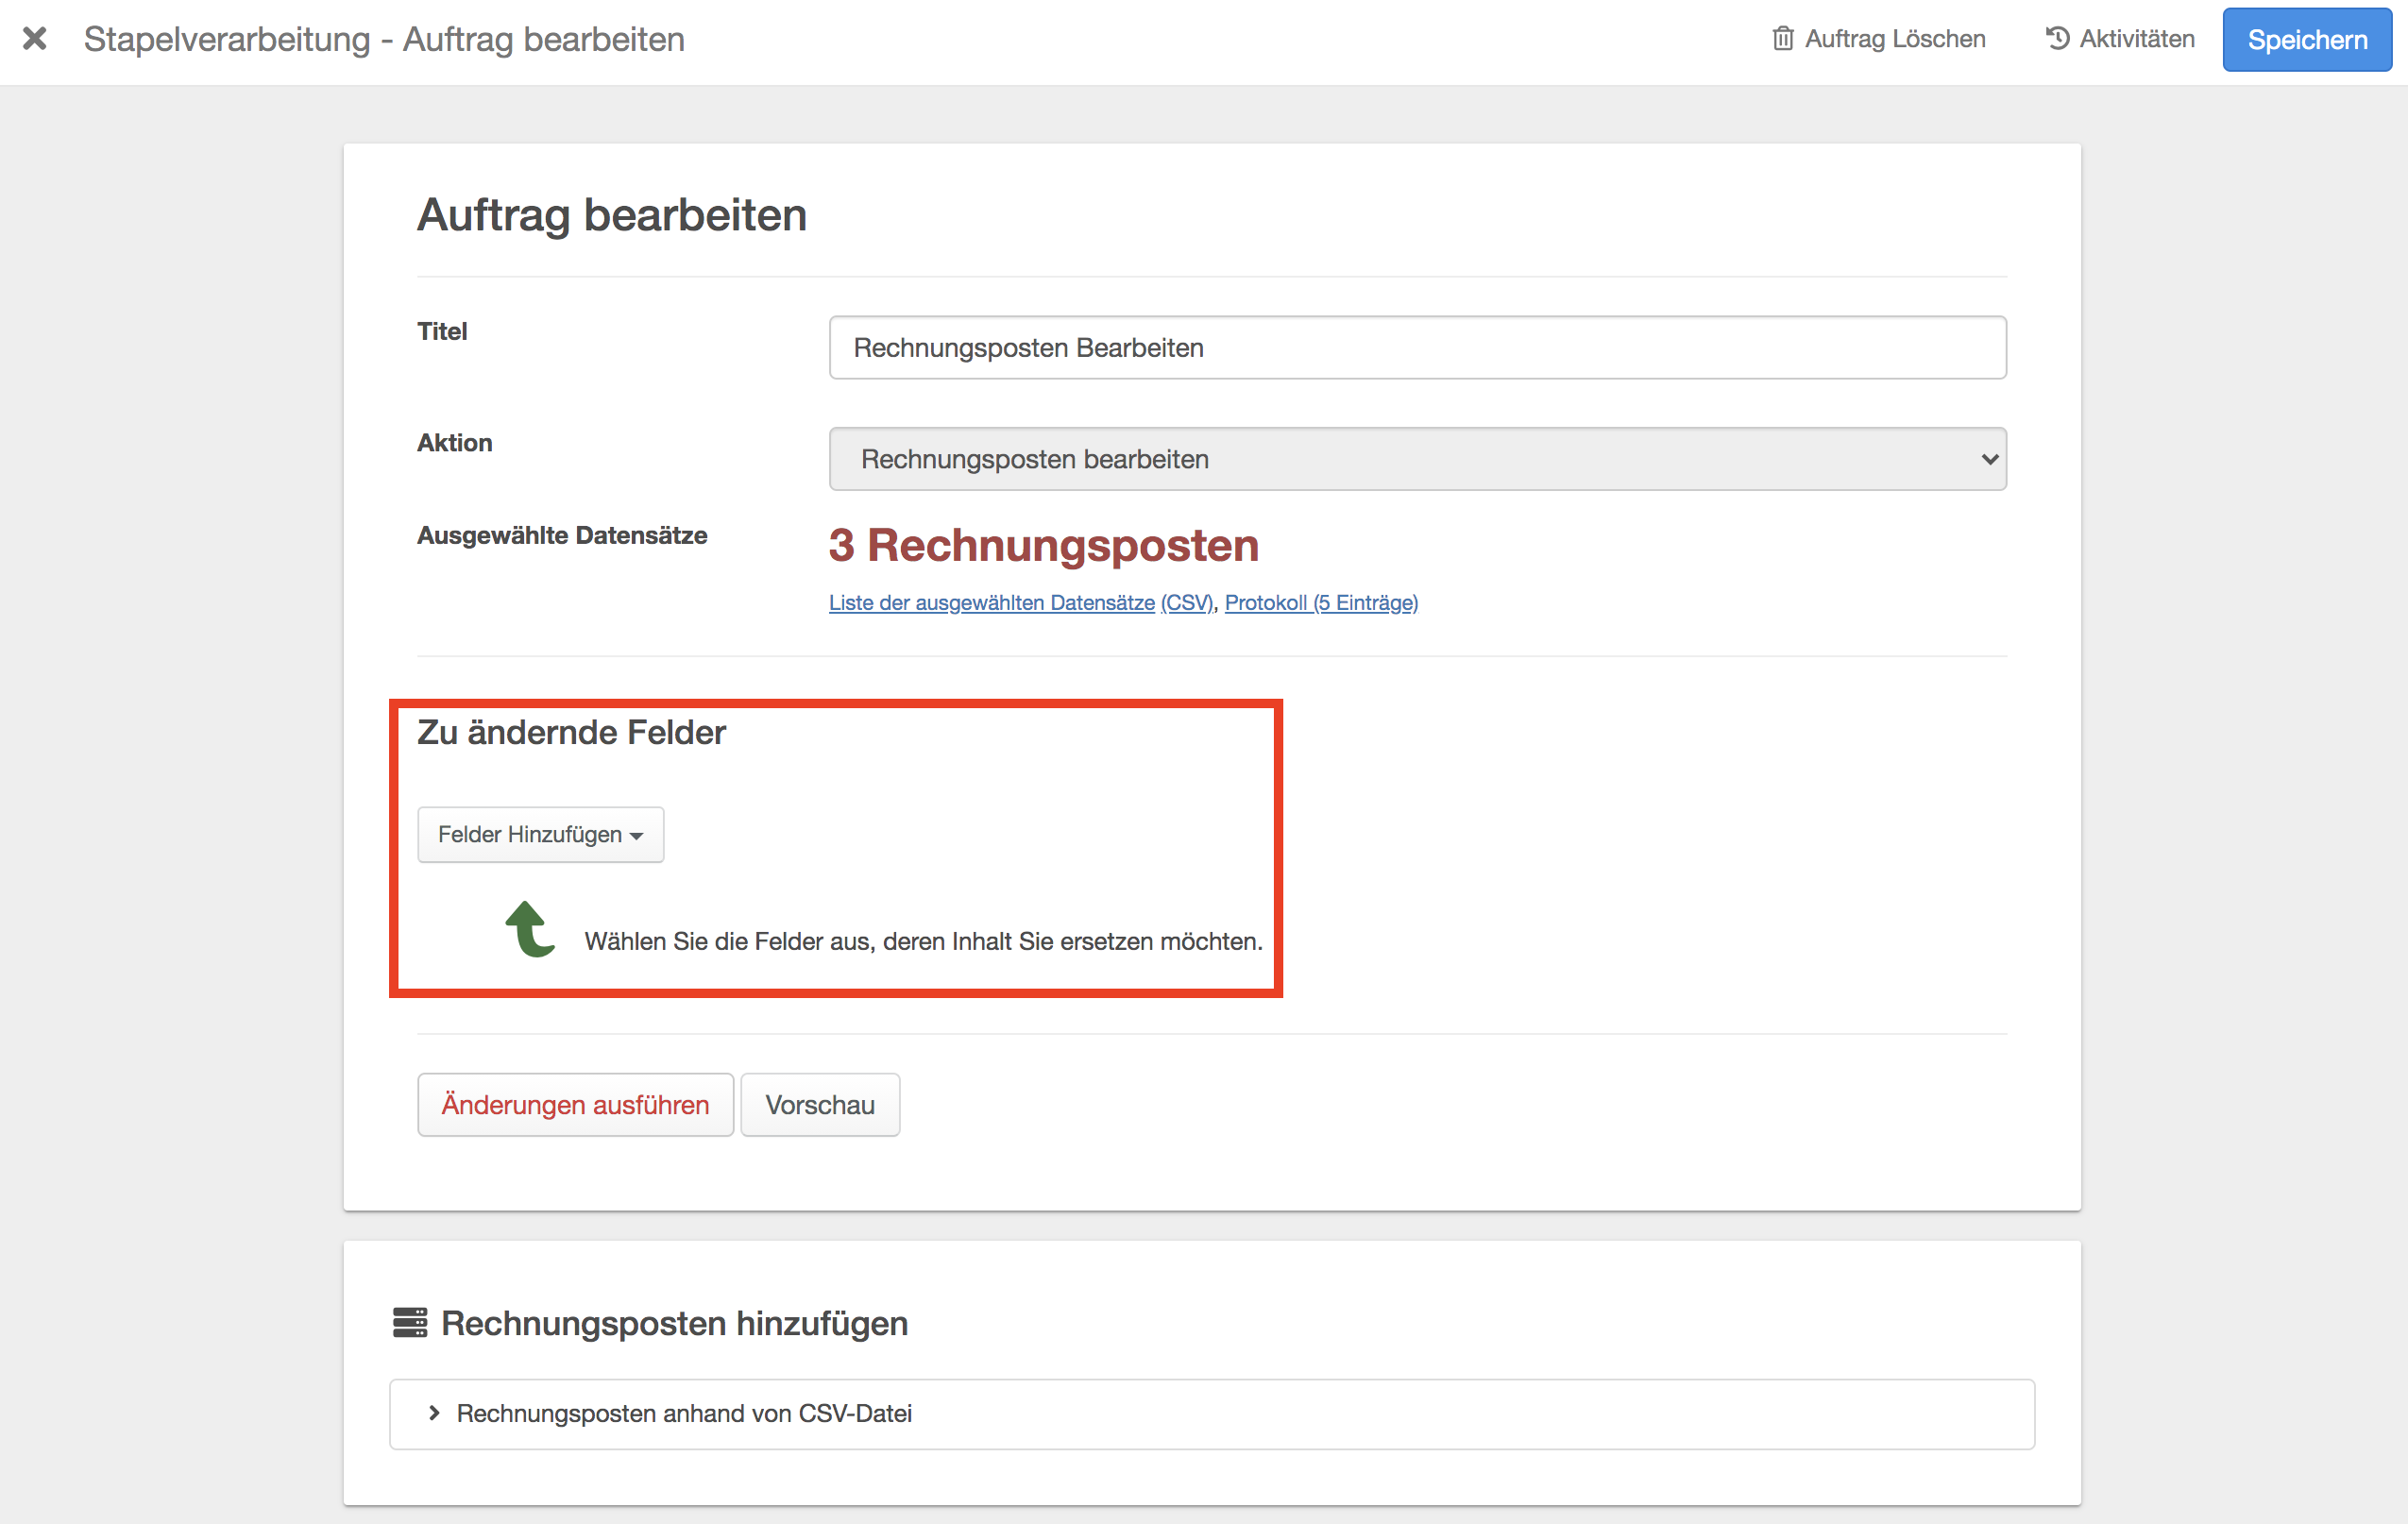Click the server icon beside Rechnungsposten hinzufügen
2408x1524 pixels.
coord(410,1322)
